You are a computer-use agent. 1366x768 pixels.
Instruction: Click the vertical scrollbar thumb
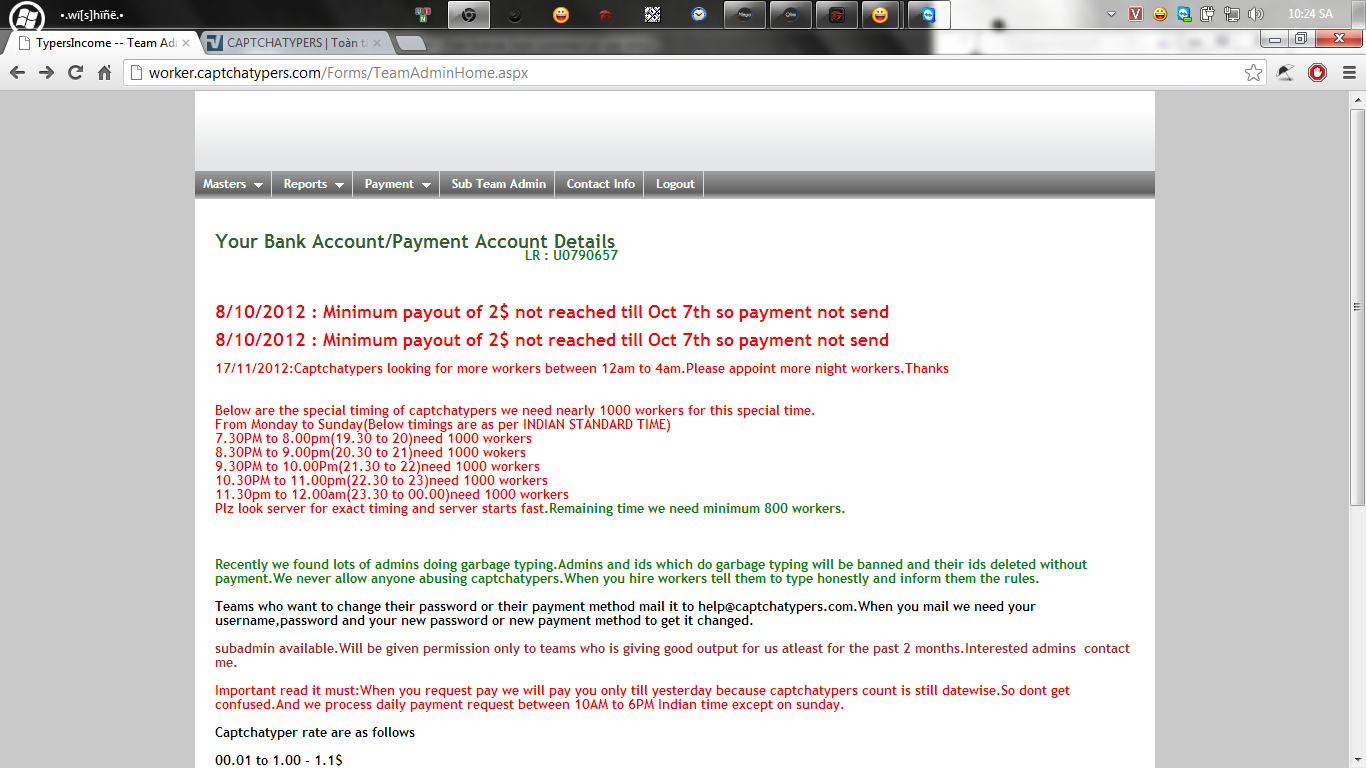pyautogui.click(x=1357, y=306)
